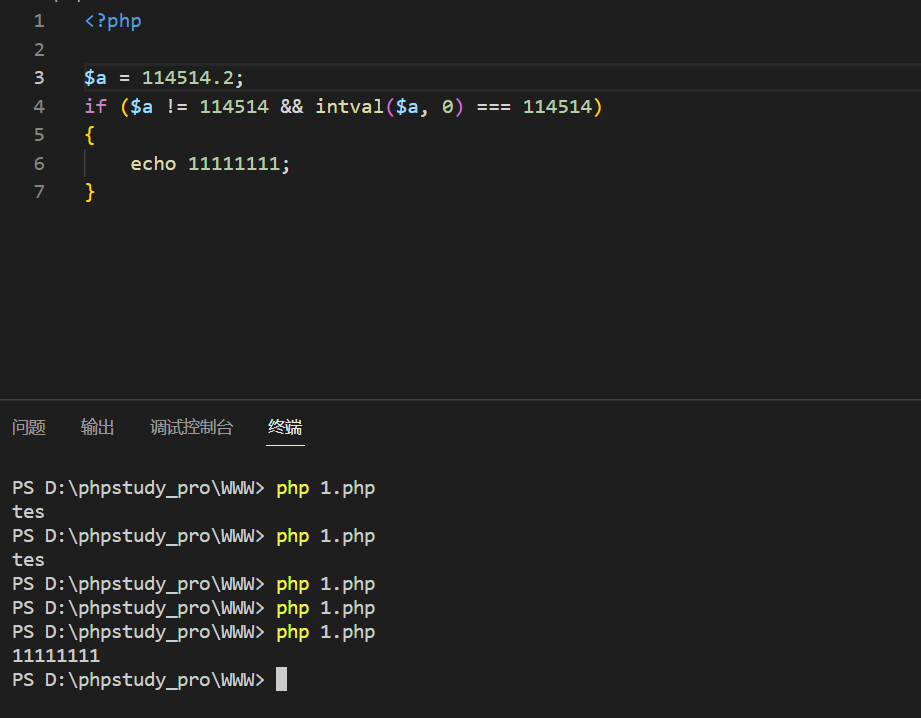921x718 pixels.
Task: Click line number 2 in gutter
Action: 39,50
